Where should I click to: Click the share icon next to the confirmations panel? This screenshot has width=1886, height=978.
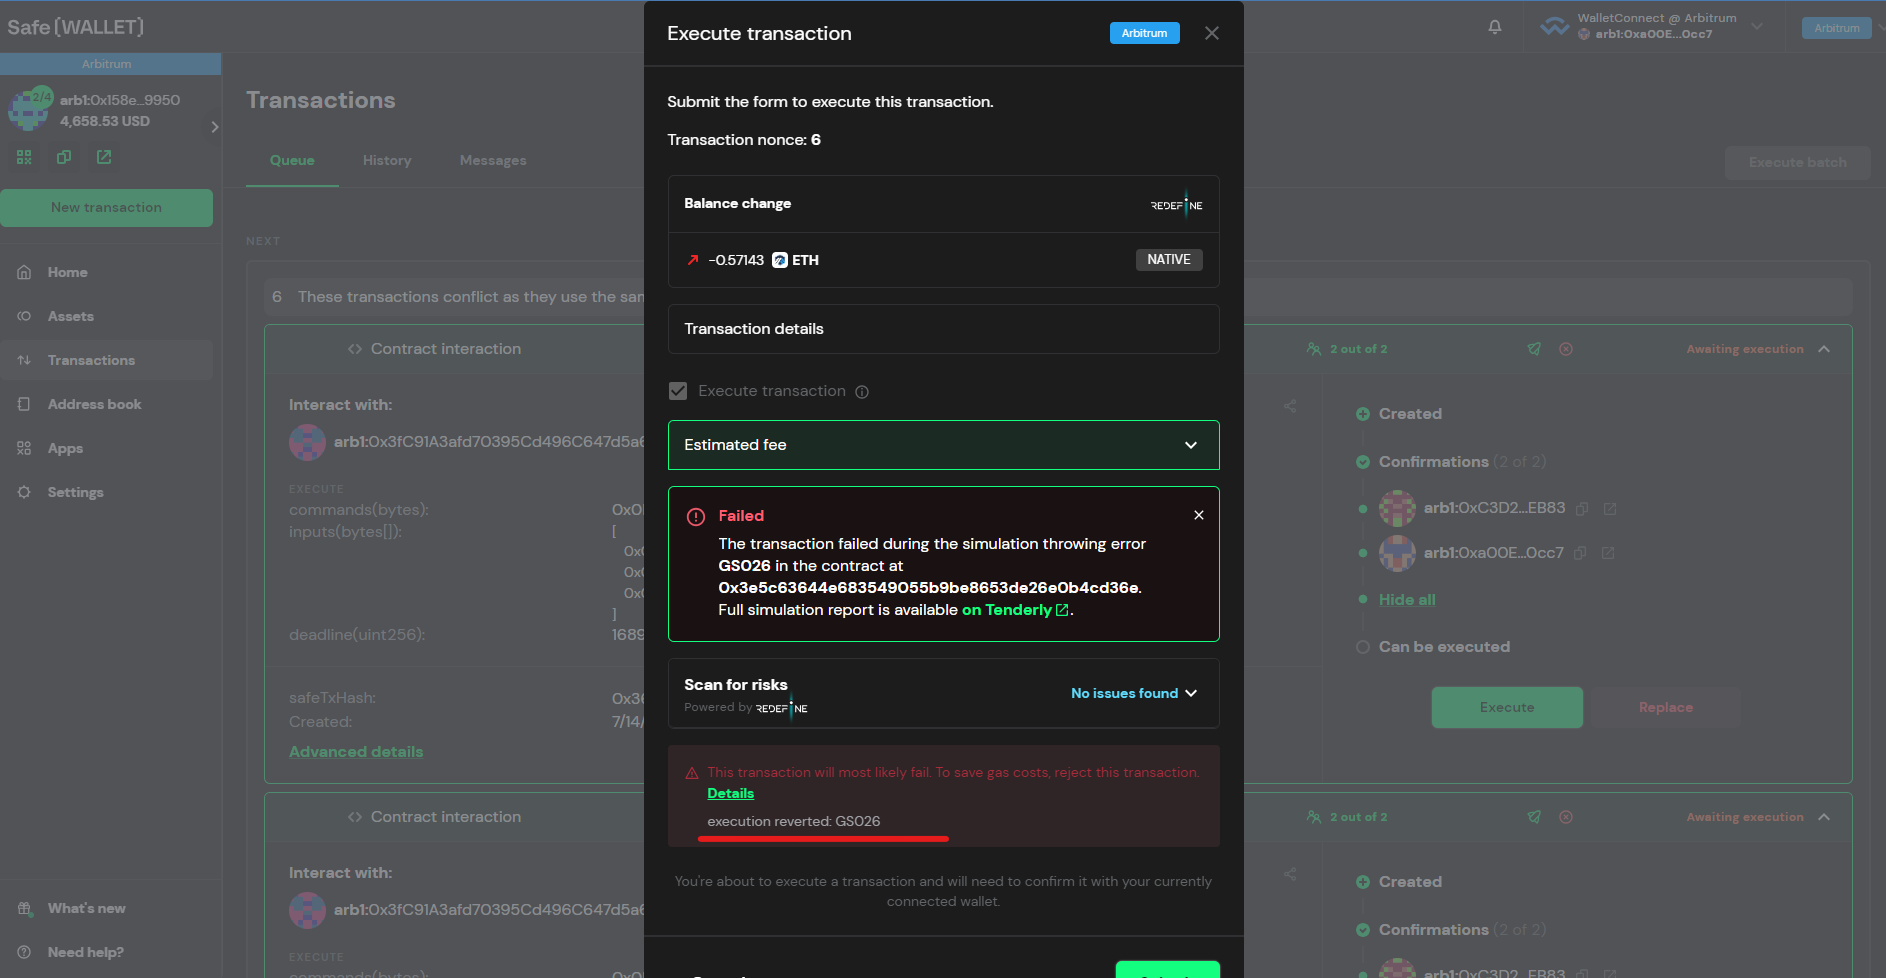coord(1289,406)
